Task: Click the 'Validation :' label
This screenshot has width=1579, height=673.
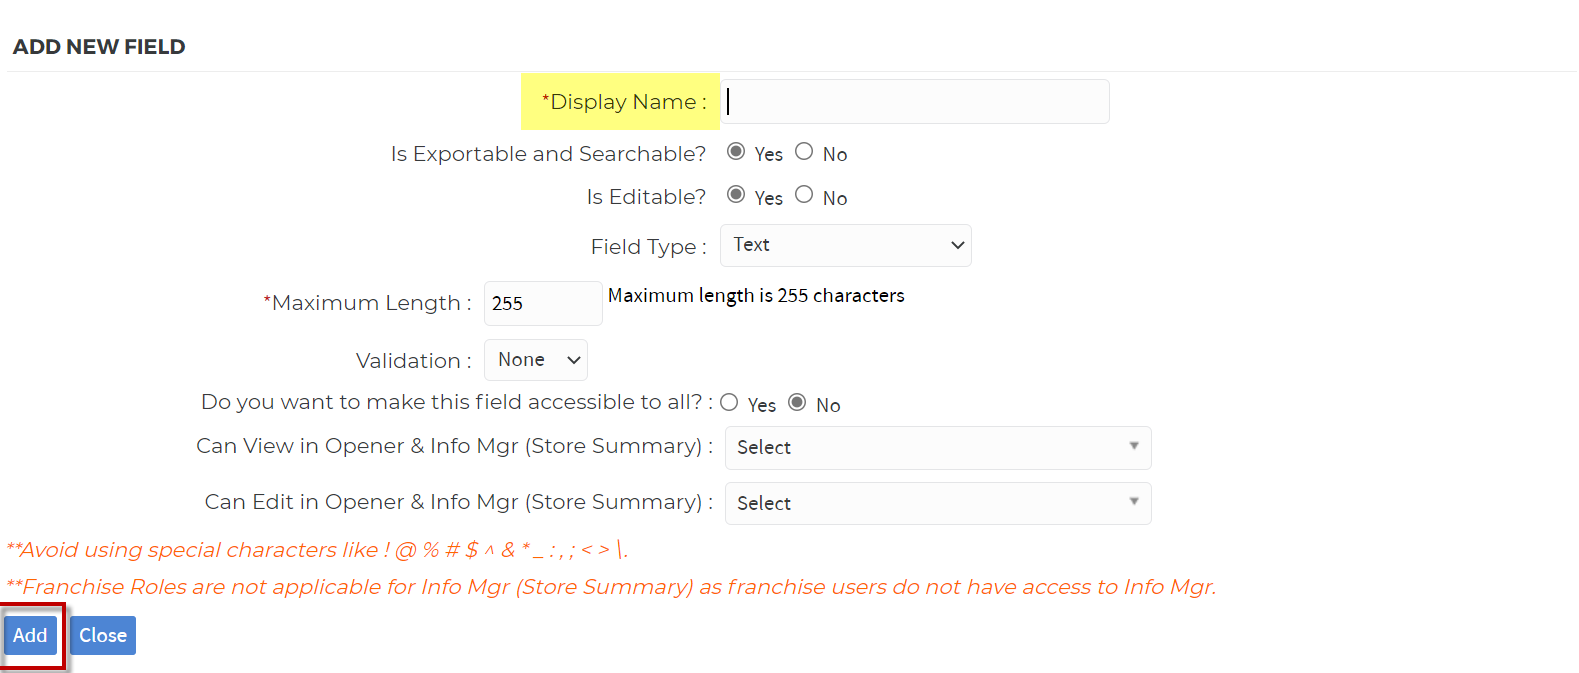Action: 414,361
